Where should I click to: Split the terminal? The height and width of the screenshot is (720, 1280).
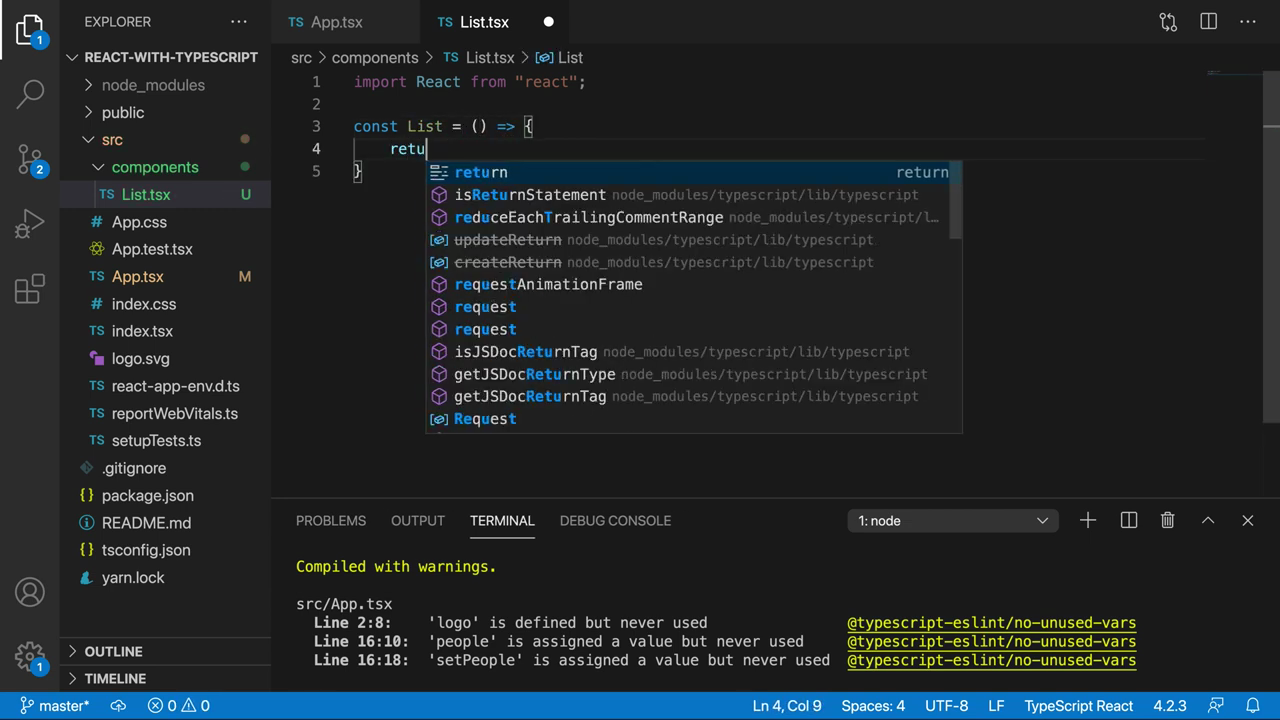(x=1128, y=520)
